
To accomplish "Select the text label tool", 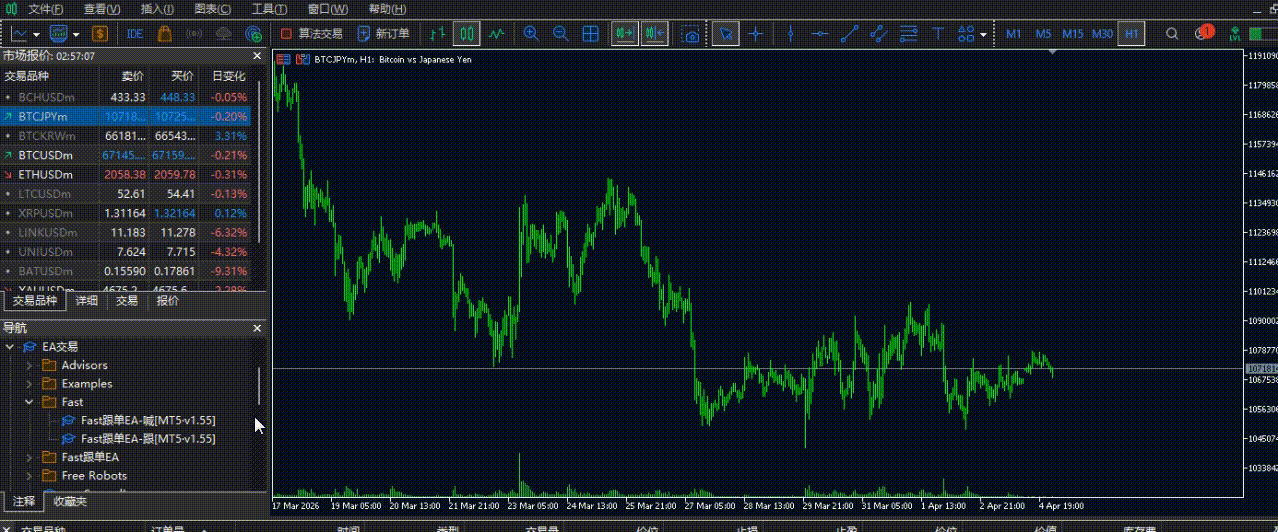I will click(x=938, y=33).
